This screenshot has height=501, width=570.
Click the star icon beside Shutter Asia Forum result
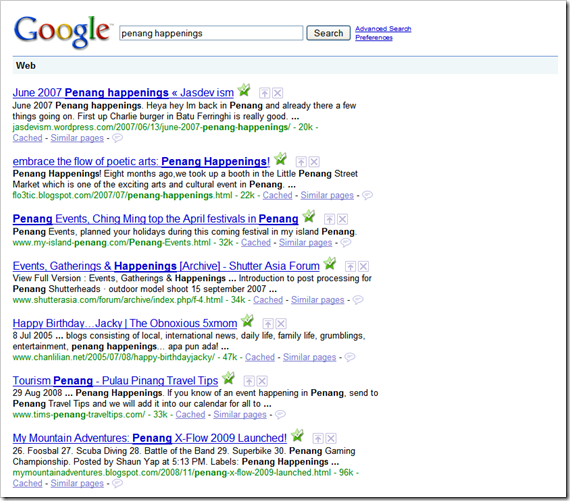coord(329,263)
